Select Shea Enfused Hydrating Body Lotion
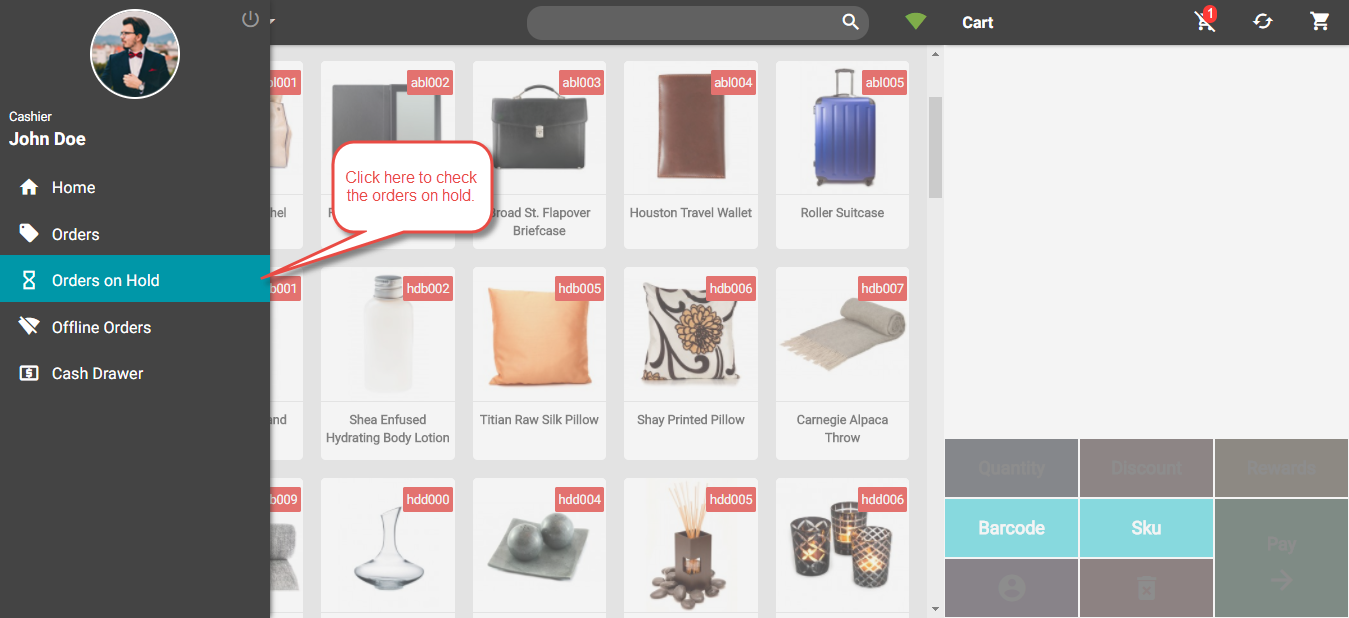1349x618 pixels. [388, 364]
